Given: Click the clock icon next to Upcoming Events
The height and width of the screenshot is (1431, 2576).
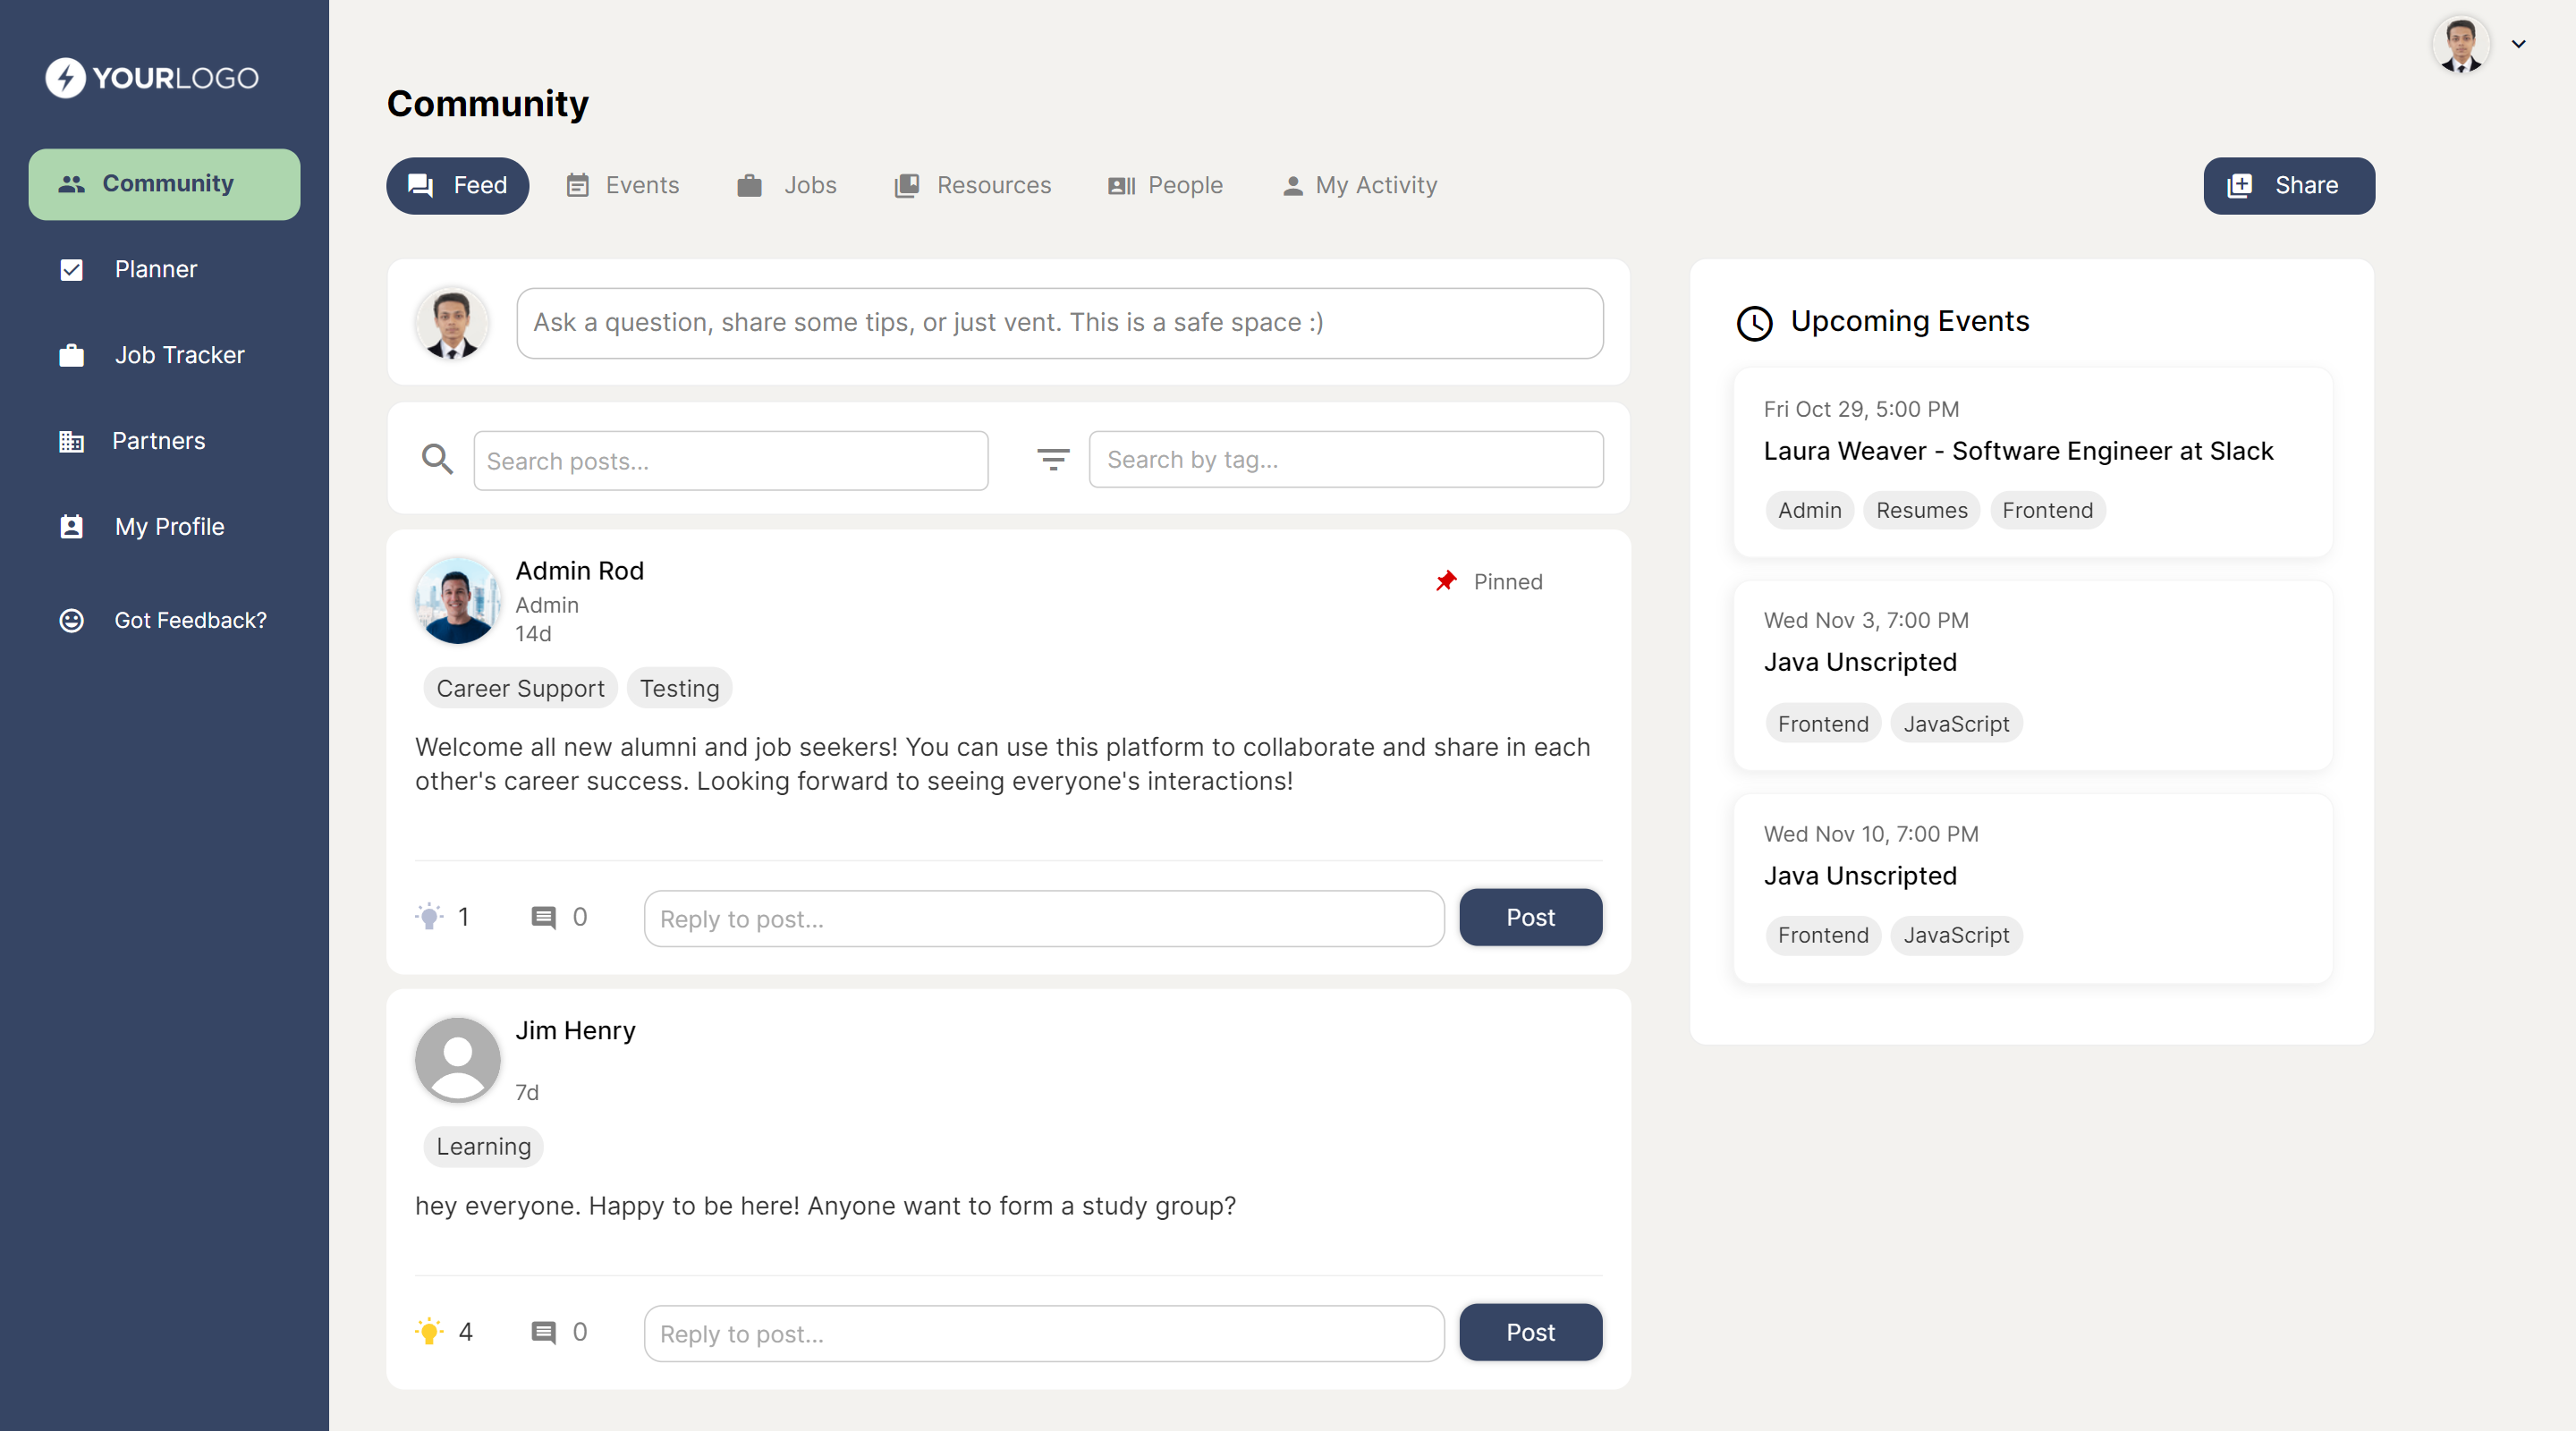Looking at the screenshot, I should [x=1755, y=323].
